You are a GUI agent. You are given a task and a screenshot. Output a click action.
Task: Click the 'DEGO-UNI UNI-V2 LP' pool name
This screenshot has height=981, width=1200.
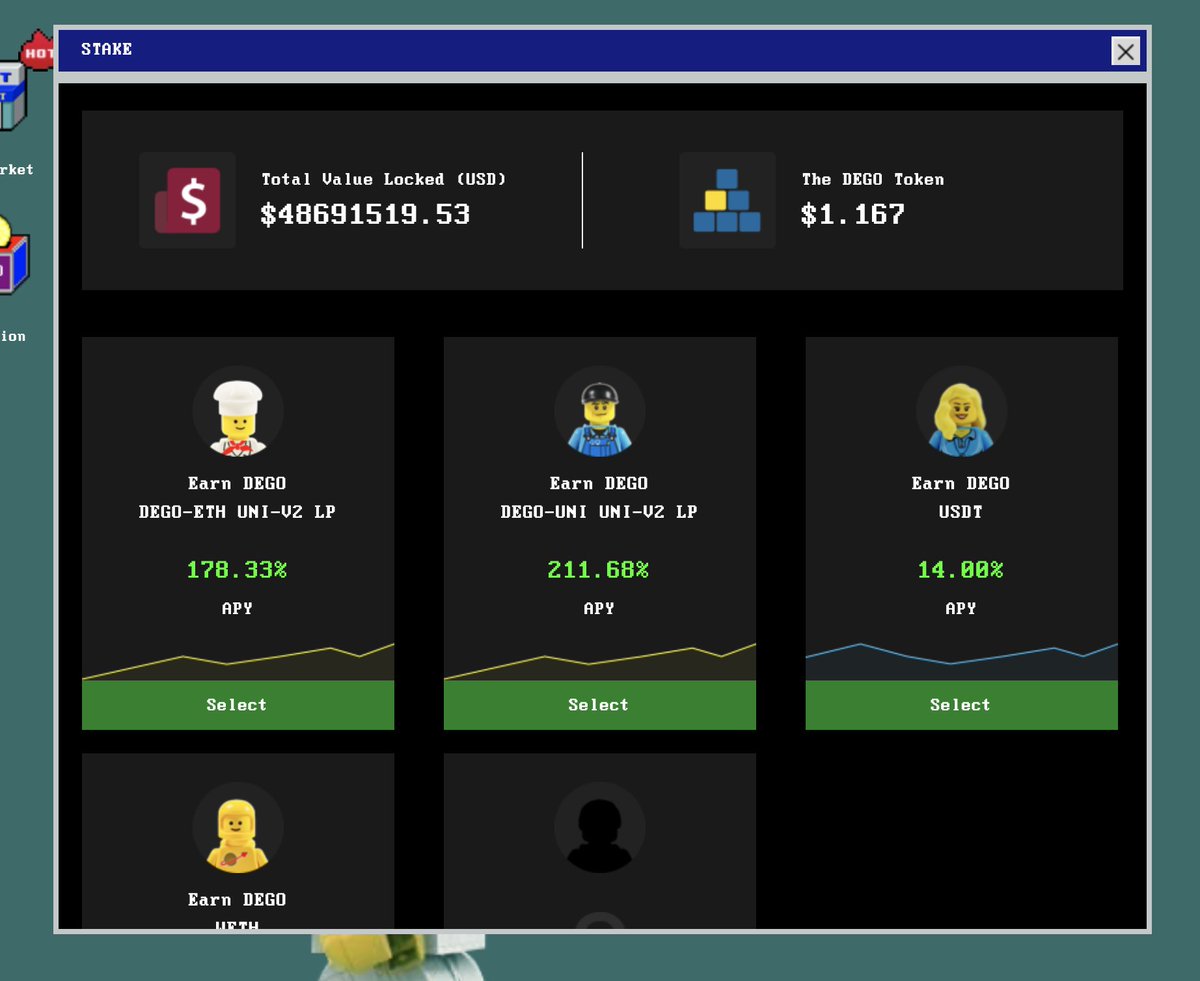599,512
